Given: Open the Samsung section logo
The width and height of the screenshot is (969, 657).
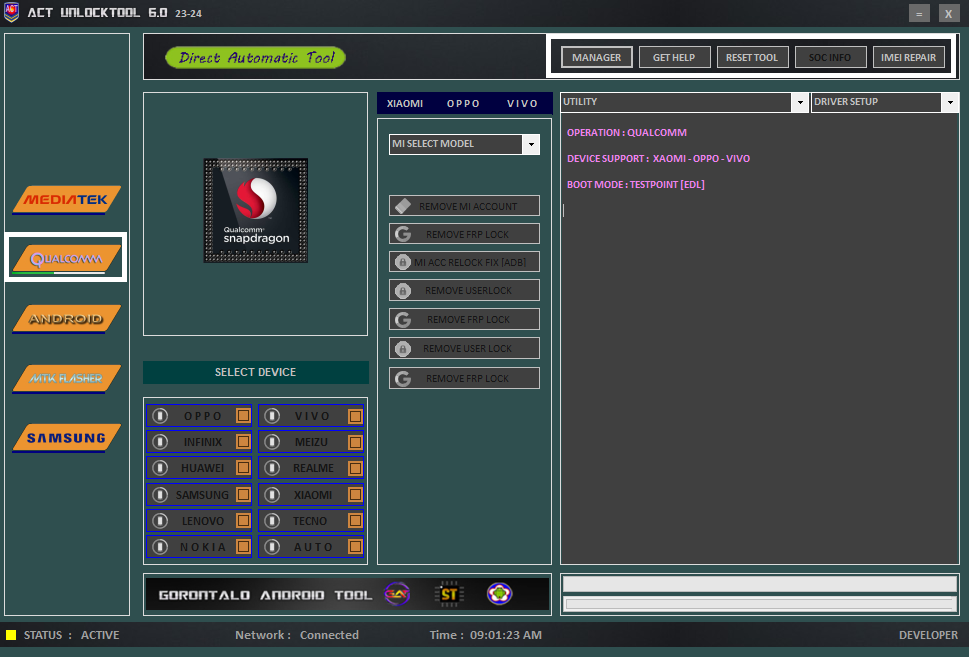Looking at the screenshot, I should point(66,438).
